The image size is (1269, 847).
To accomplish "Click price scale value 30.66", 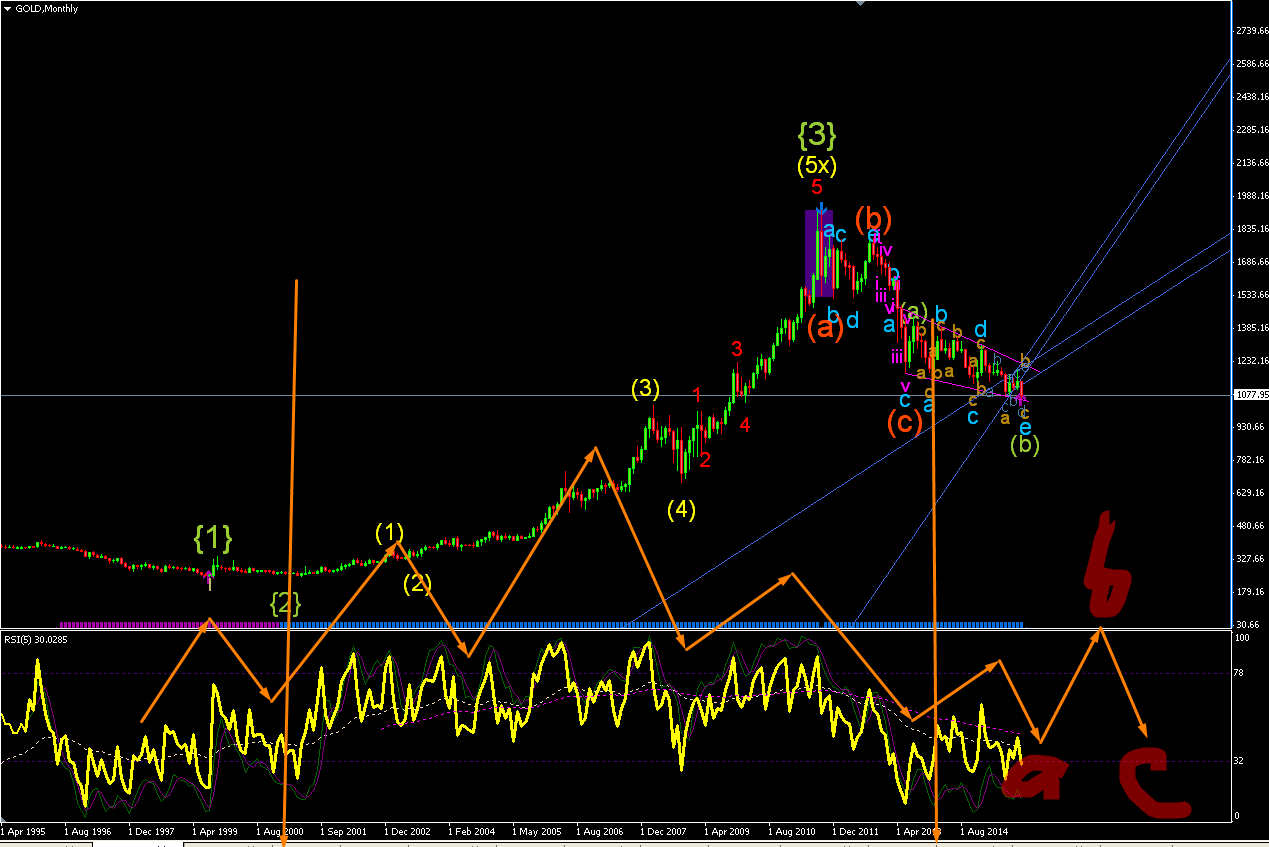I will (x=1247, y=624).
